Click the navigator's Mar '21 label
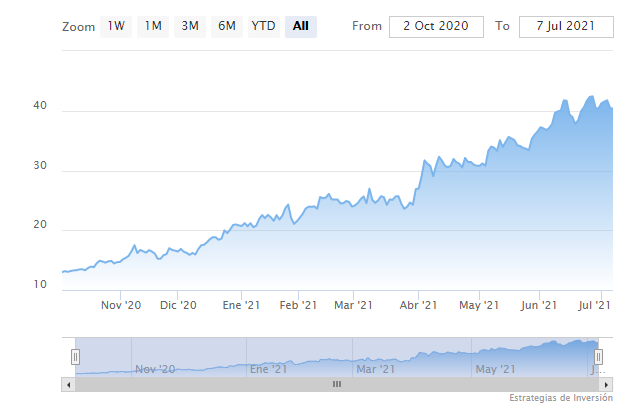This screenshot has height=414, width=628. click(376, 369)
